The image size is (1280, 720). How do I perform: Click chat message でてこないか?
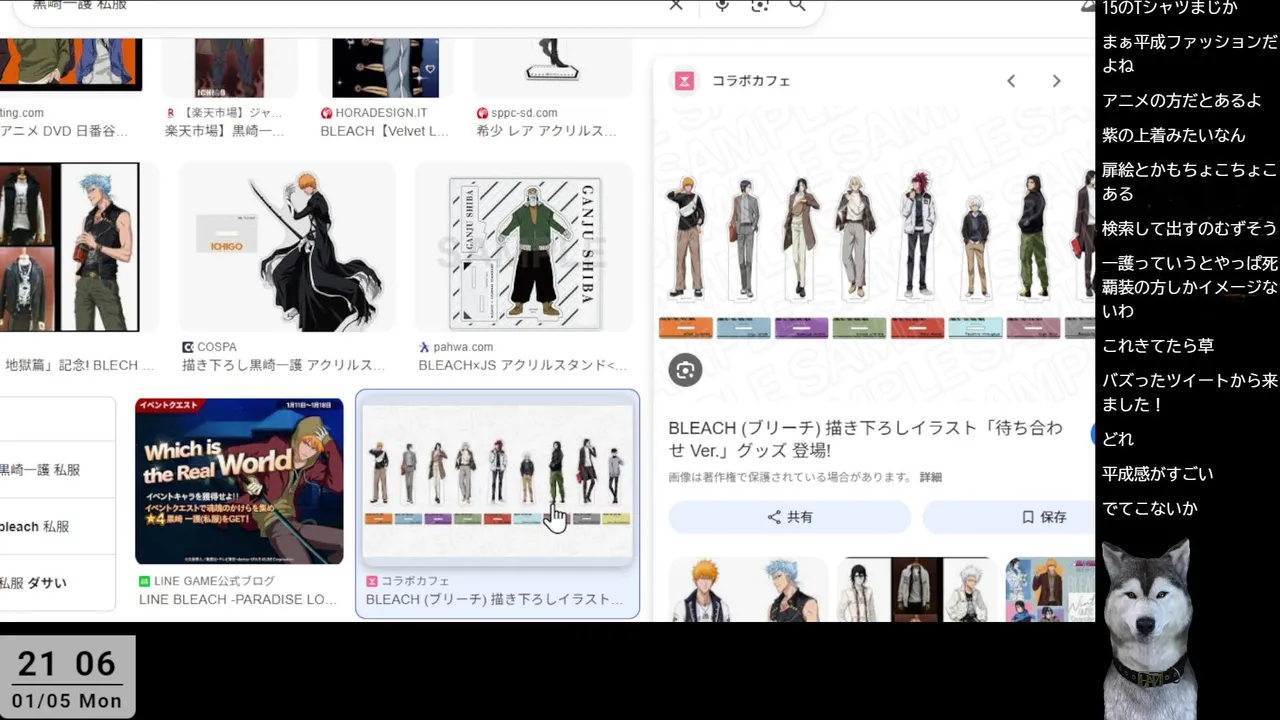(x=1150, y=509)
